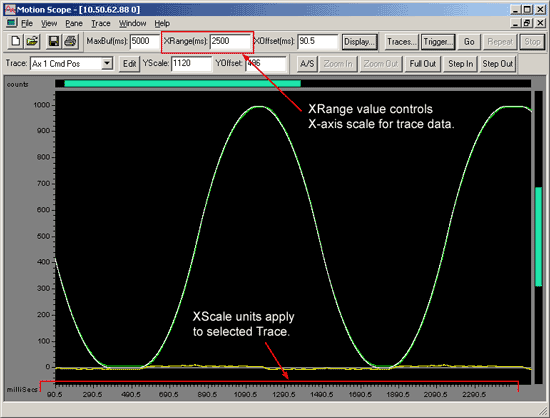Open a file with folder icon

32,41
